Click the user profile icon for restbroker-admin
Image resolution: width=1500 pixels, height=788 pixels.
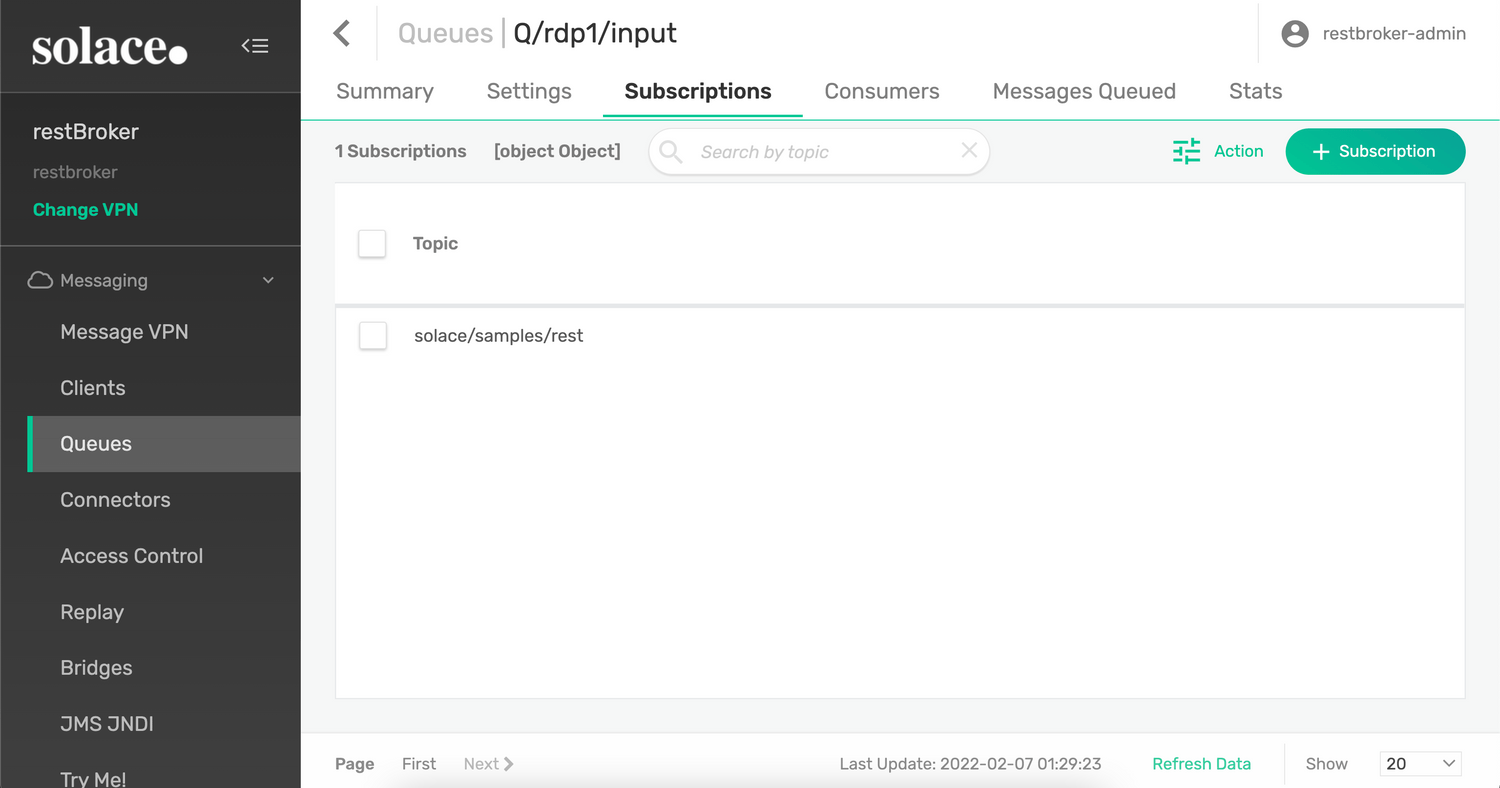(1294, 33)
